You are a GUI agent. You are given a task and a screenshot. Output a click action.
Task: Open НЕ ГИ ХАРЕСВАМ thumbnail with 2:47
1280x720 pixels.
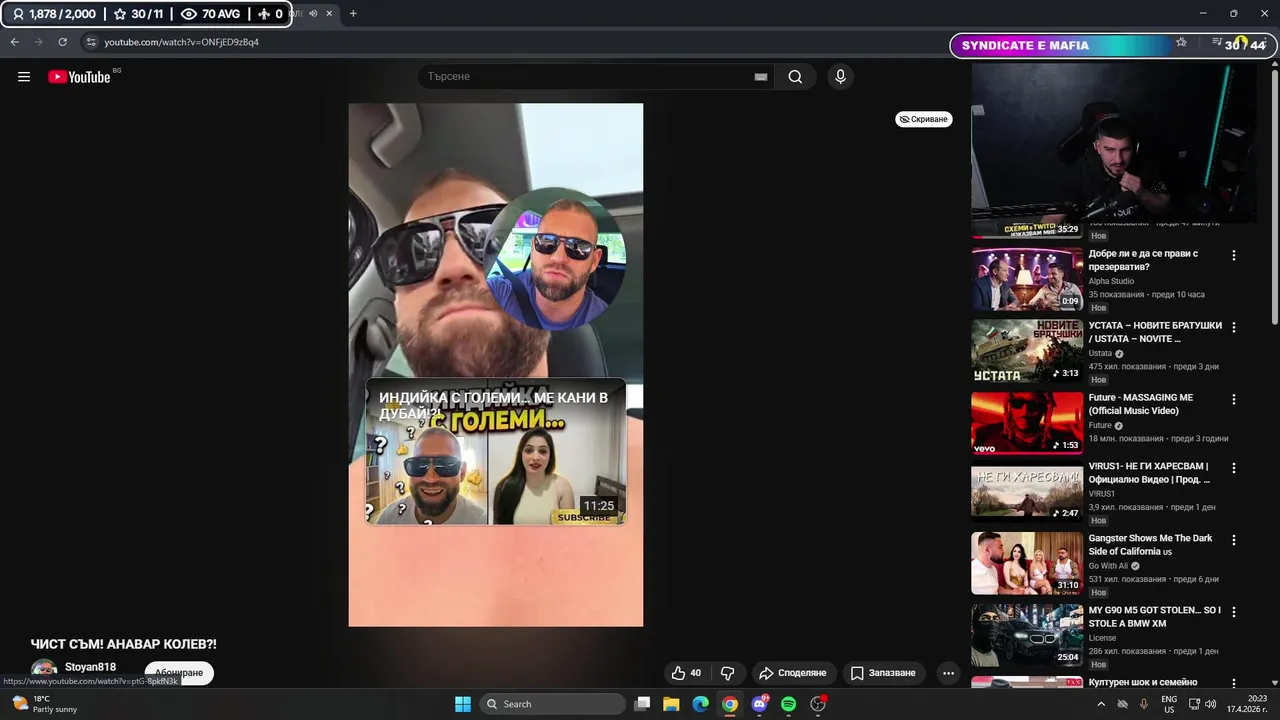click(x=1027, y=493)
